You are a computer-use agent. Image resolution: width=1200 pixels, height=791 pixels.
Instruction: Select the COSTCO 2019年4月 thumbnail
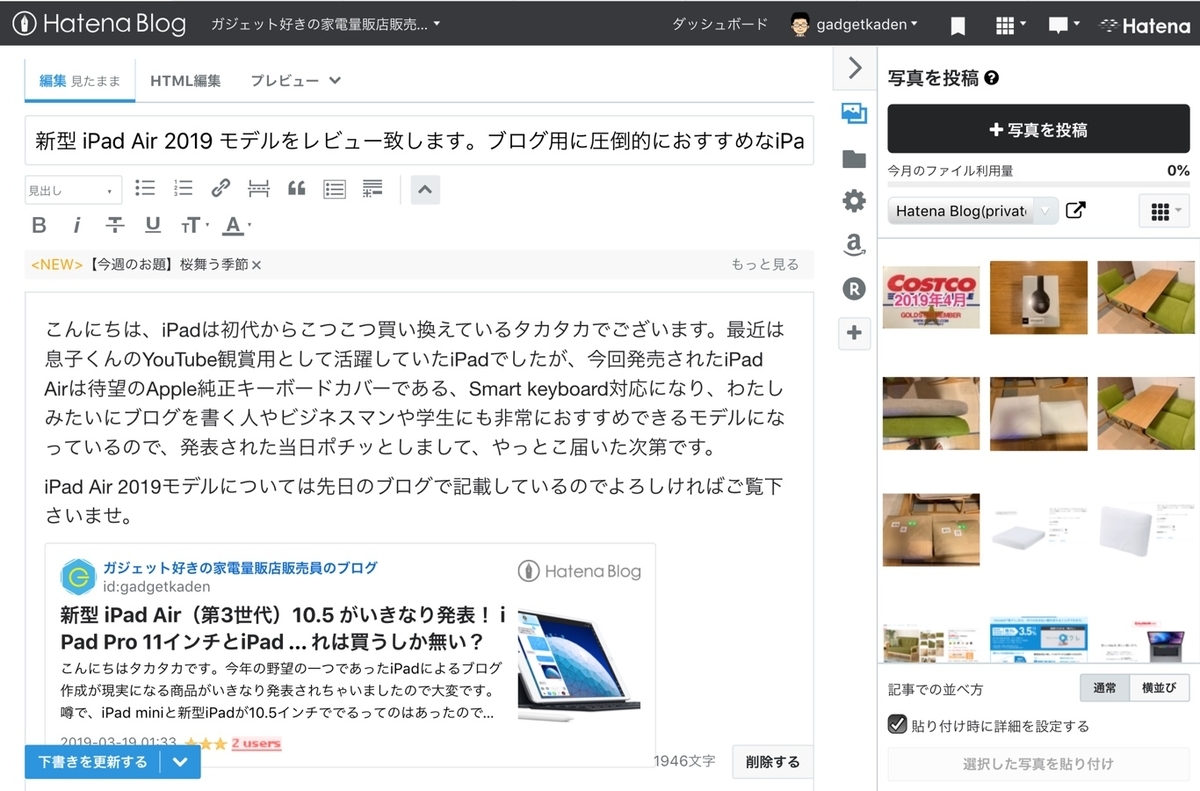point(931,297)
